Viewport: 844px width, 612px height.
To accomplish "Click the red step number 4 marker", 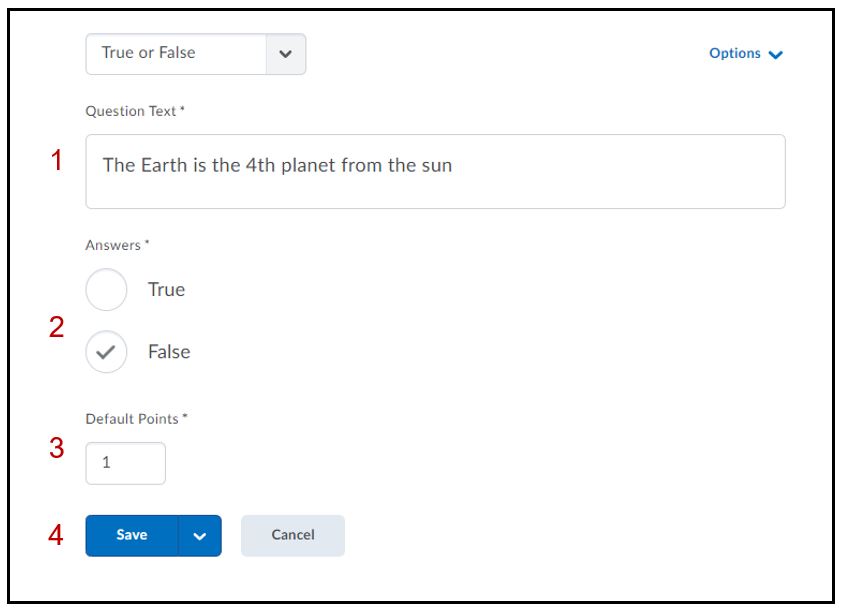I will point(57,536).
